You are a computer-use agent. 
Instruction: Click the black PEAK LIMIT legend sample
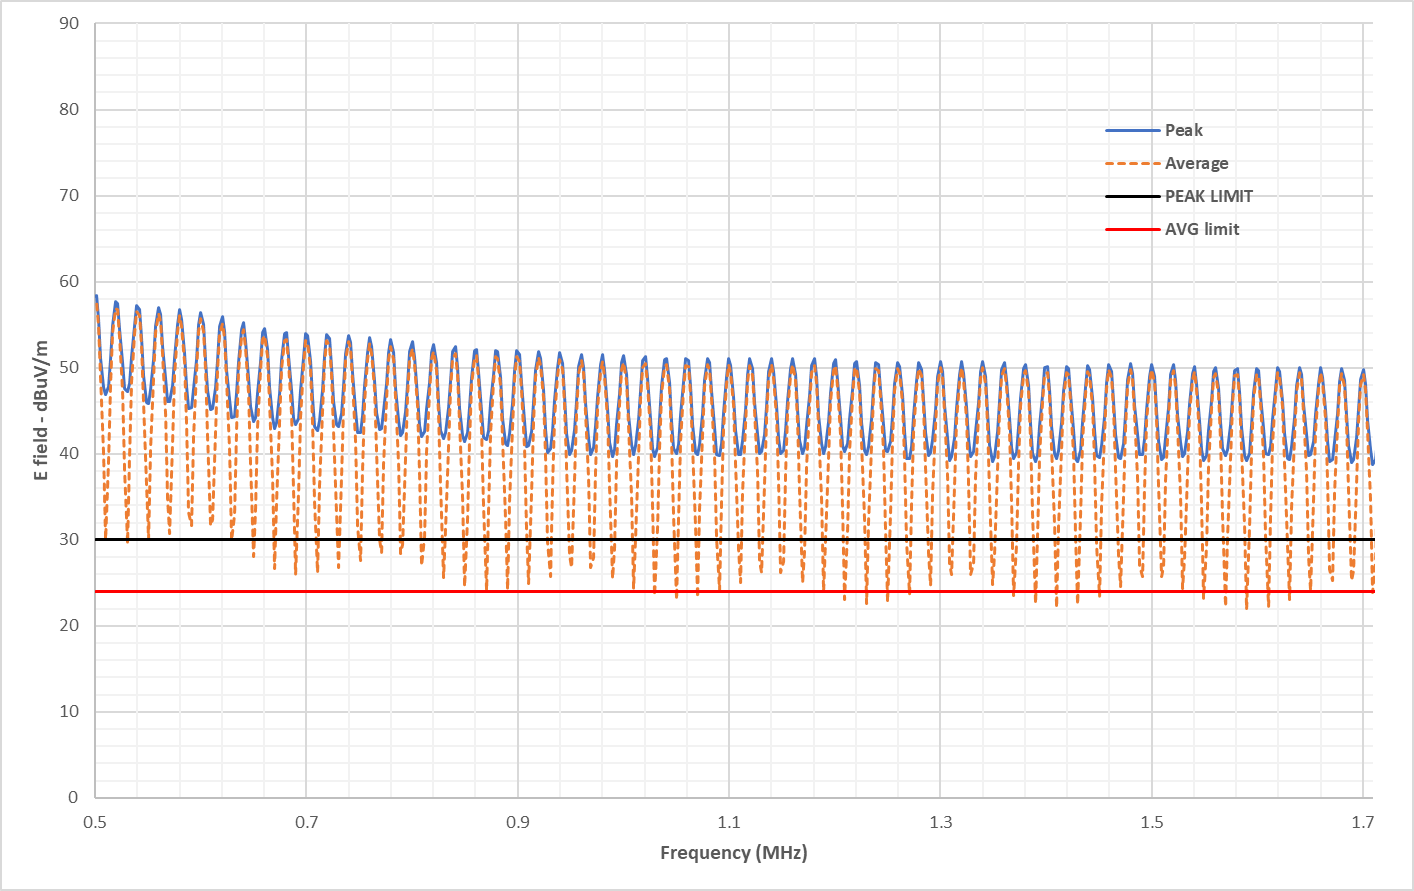tap(1133, 196)
